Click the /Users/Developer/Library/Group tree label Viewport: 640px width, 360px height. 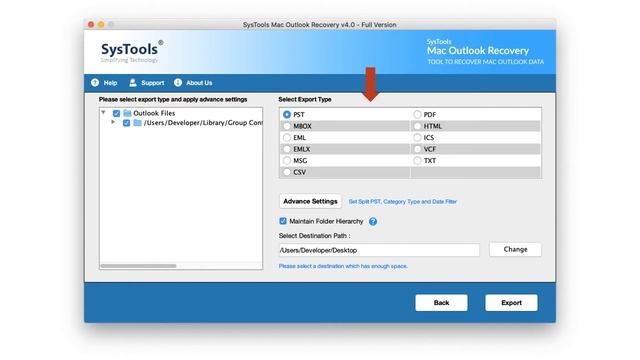[203, 123]
